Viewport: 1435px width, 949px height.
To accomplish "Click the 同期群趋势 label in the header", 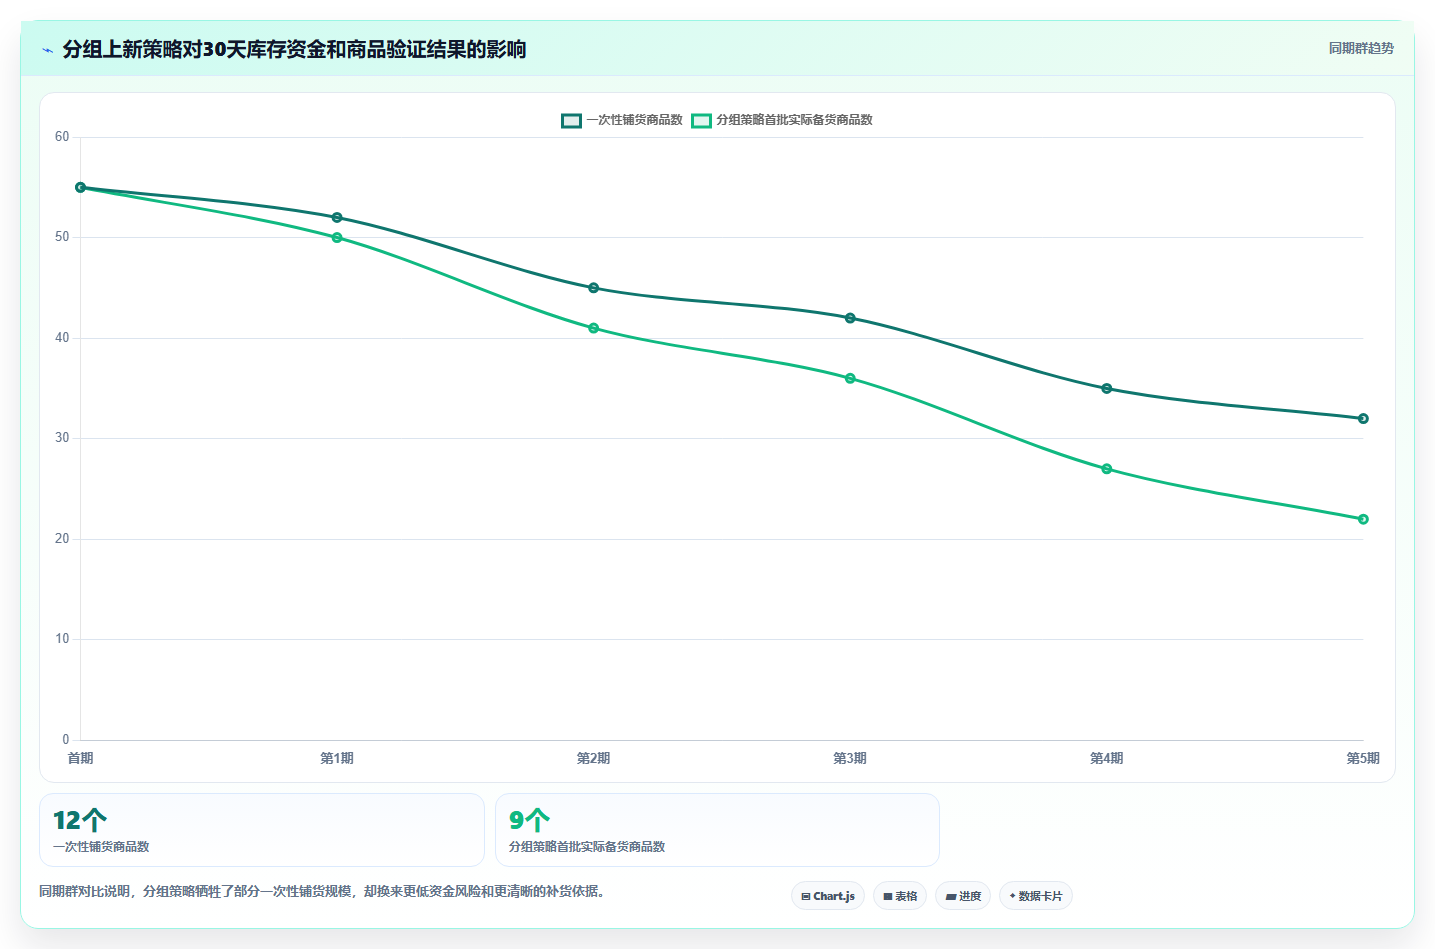I will tap(1361, 48).
